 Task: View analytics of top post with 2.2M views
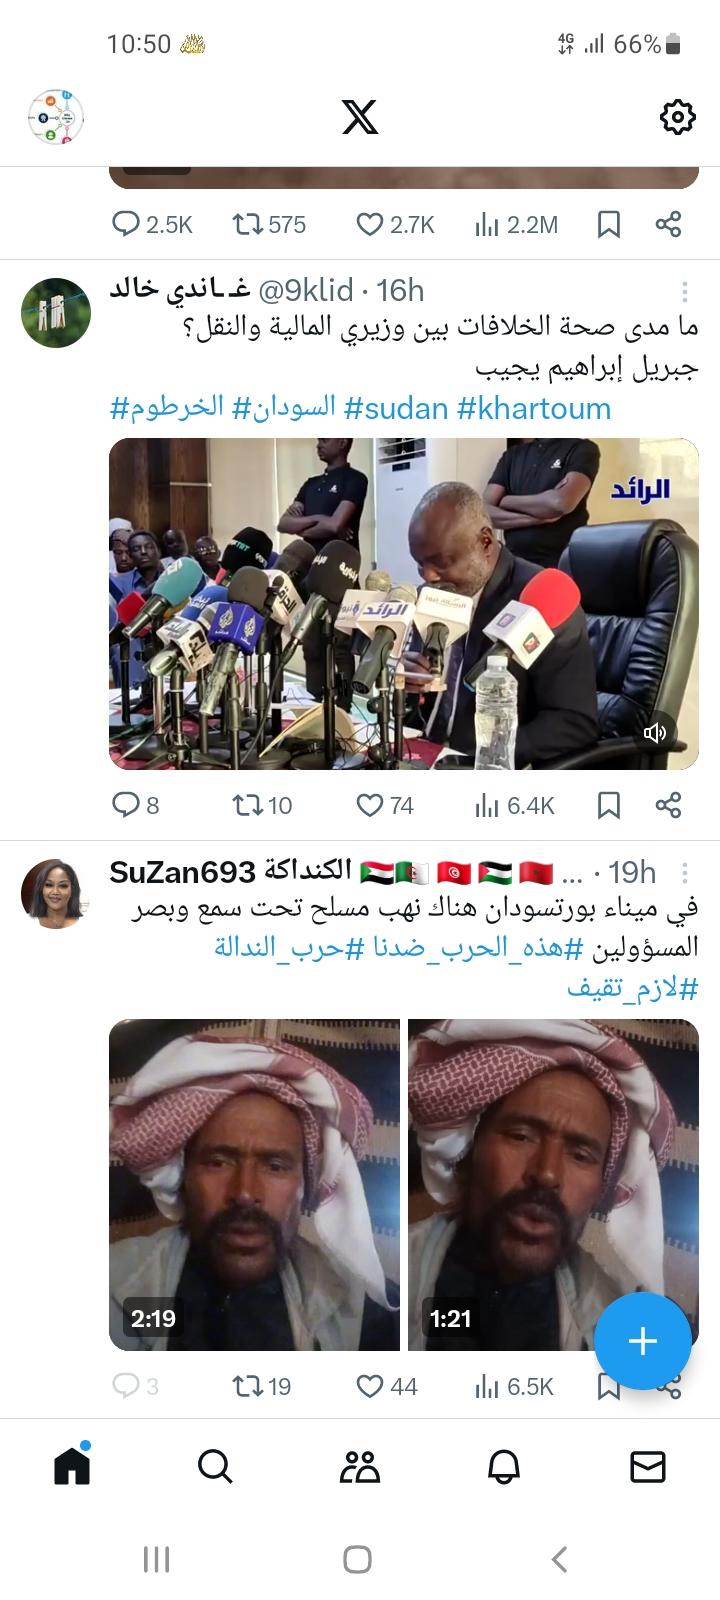[x=516, y=225]
